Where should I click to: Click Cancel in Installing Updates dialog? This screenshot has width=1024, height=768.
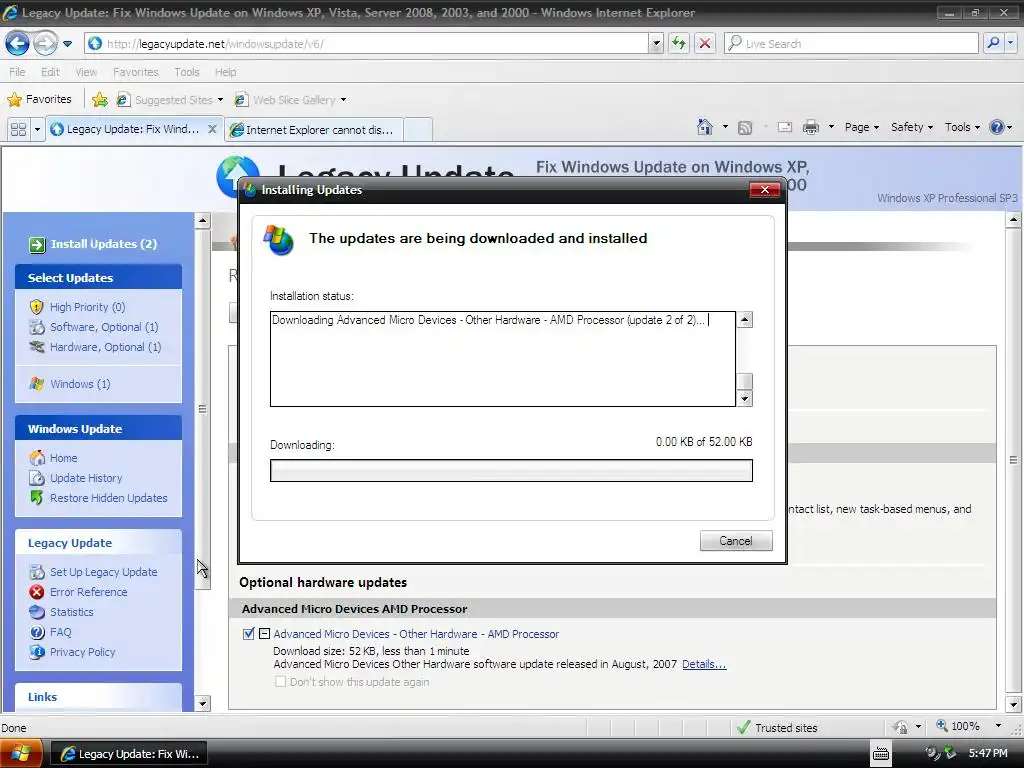(736, 541)
